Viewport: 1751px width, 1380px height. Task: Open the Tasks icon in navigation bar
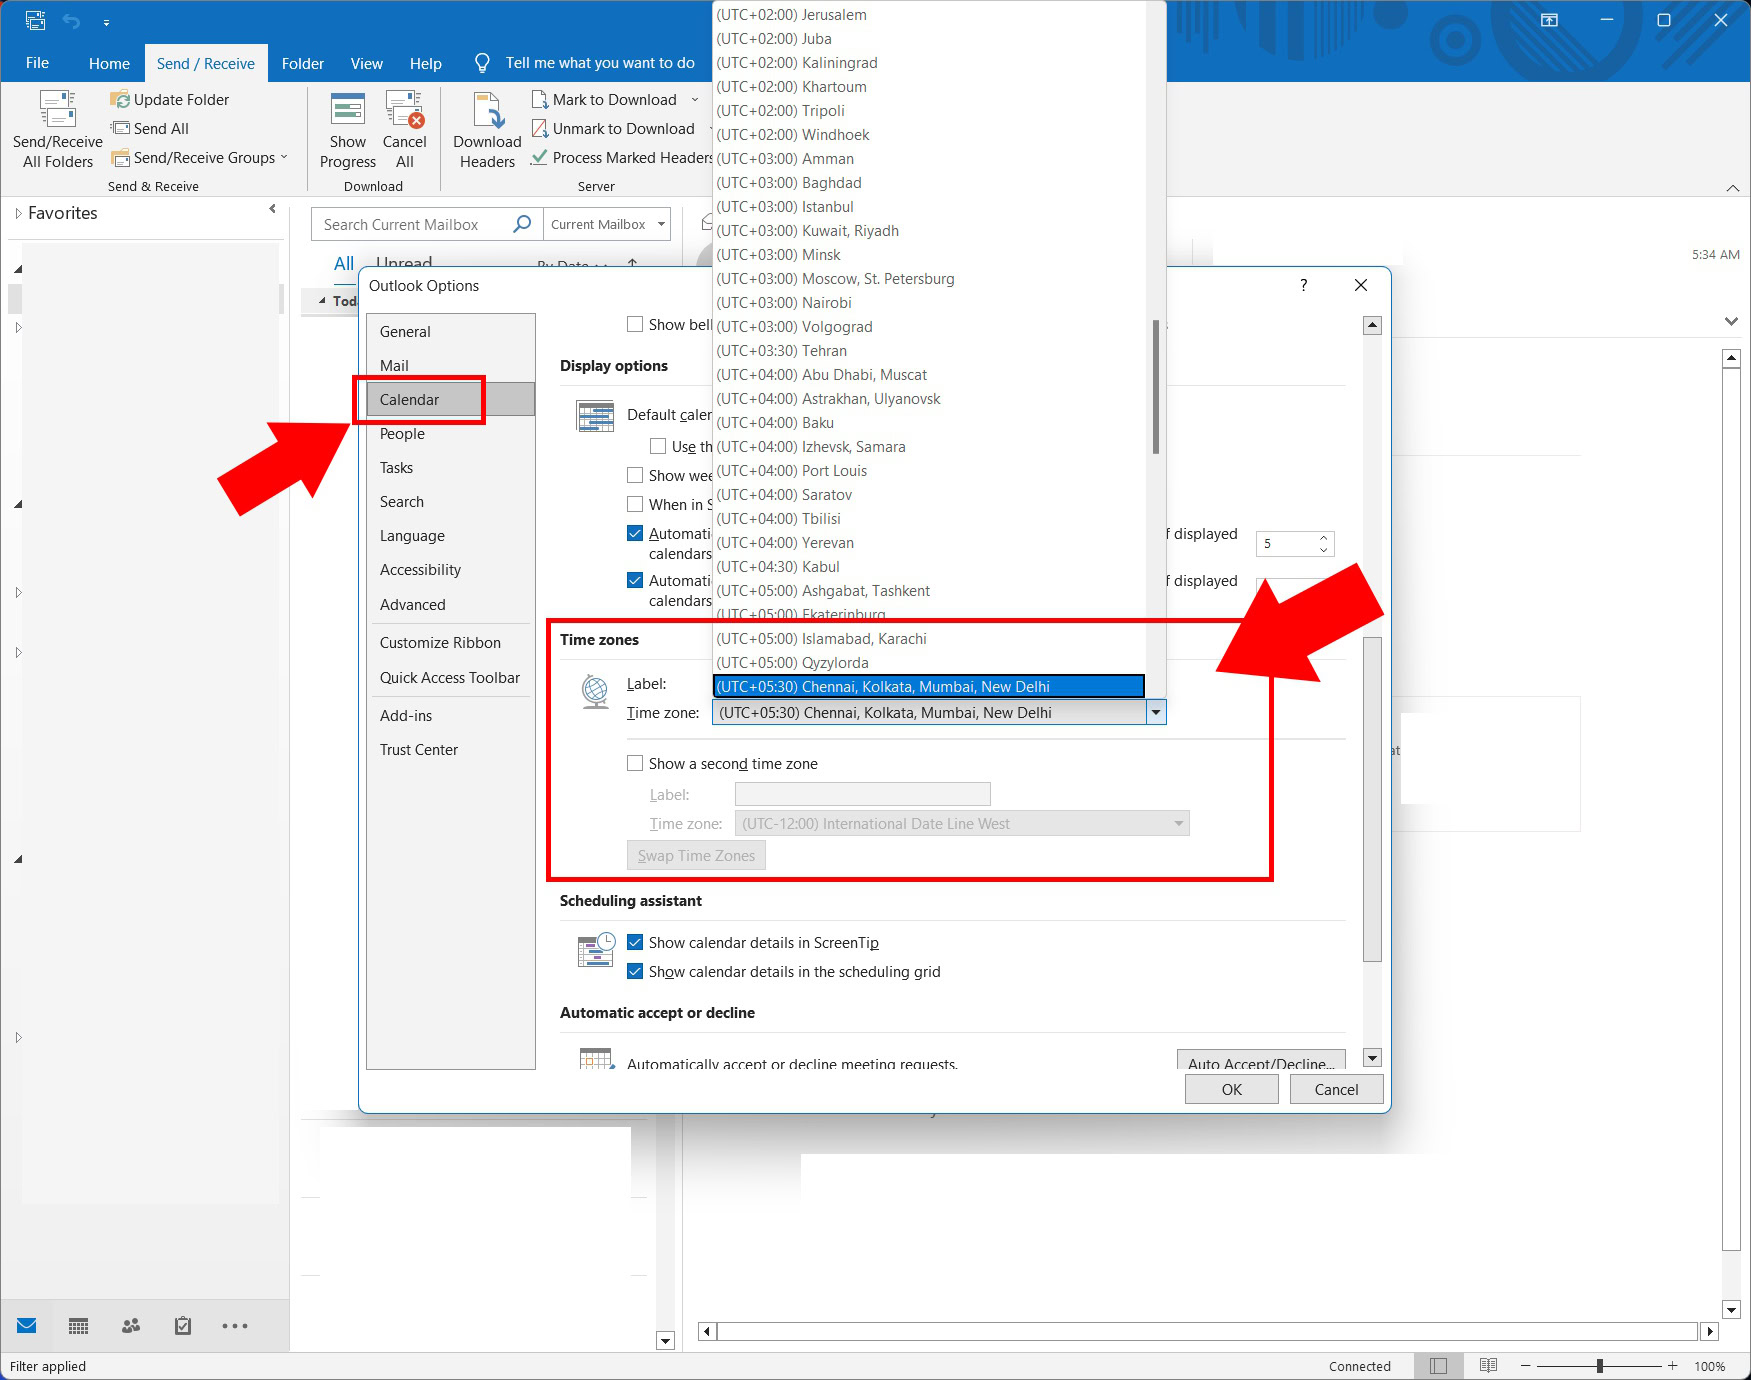coord(182,1325)
